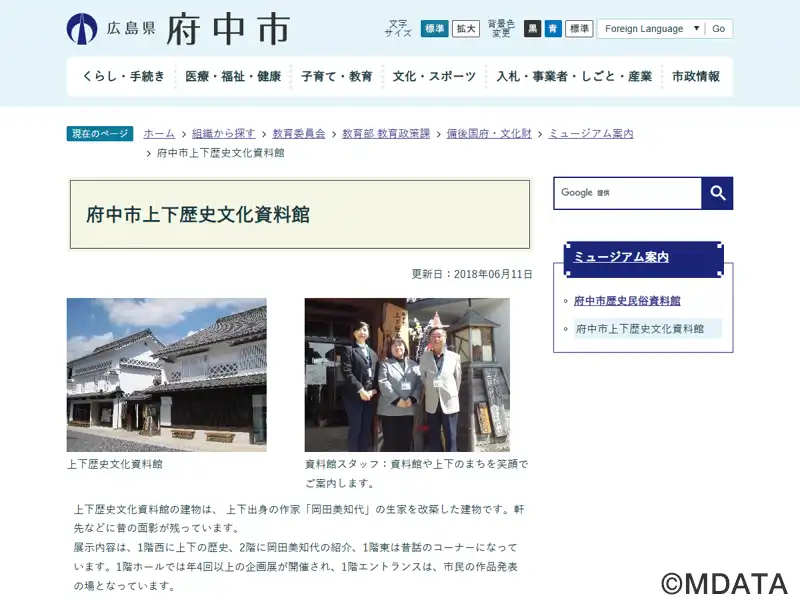Open the 子育て・教育 menu
Screen dimensions: 800x600
point(337,77)
